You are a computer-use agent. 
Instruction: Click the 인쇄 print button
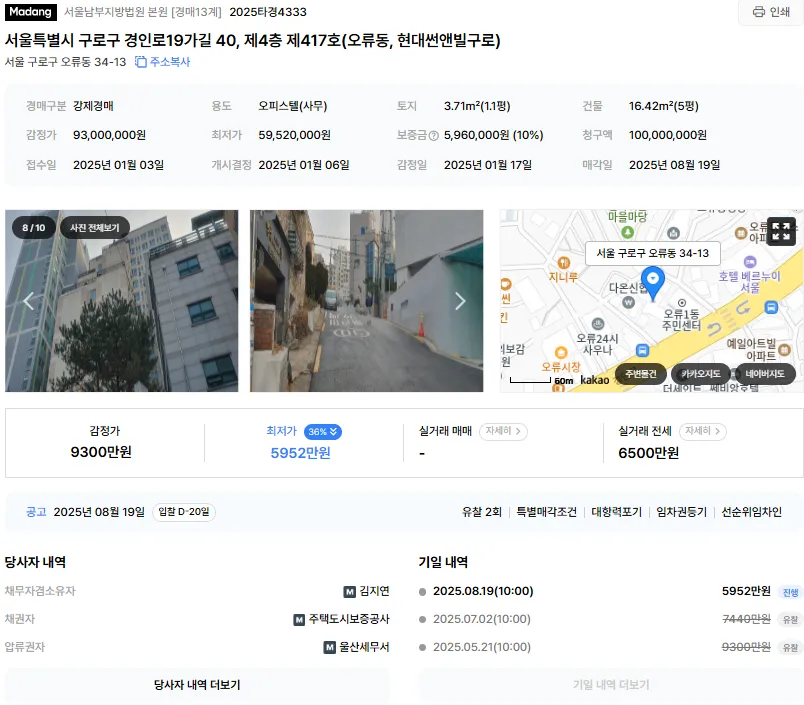[771, 12]
